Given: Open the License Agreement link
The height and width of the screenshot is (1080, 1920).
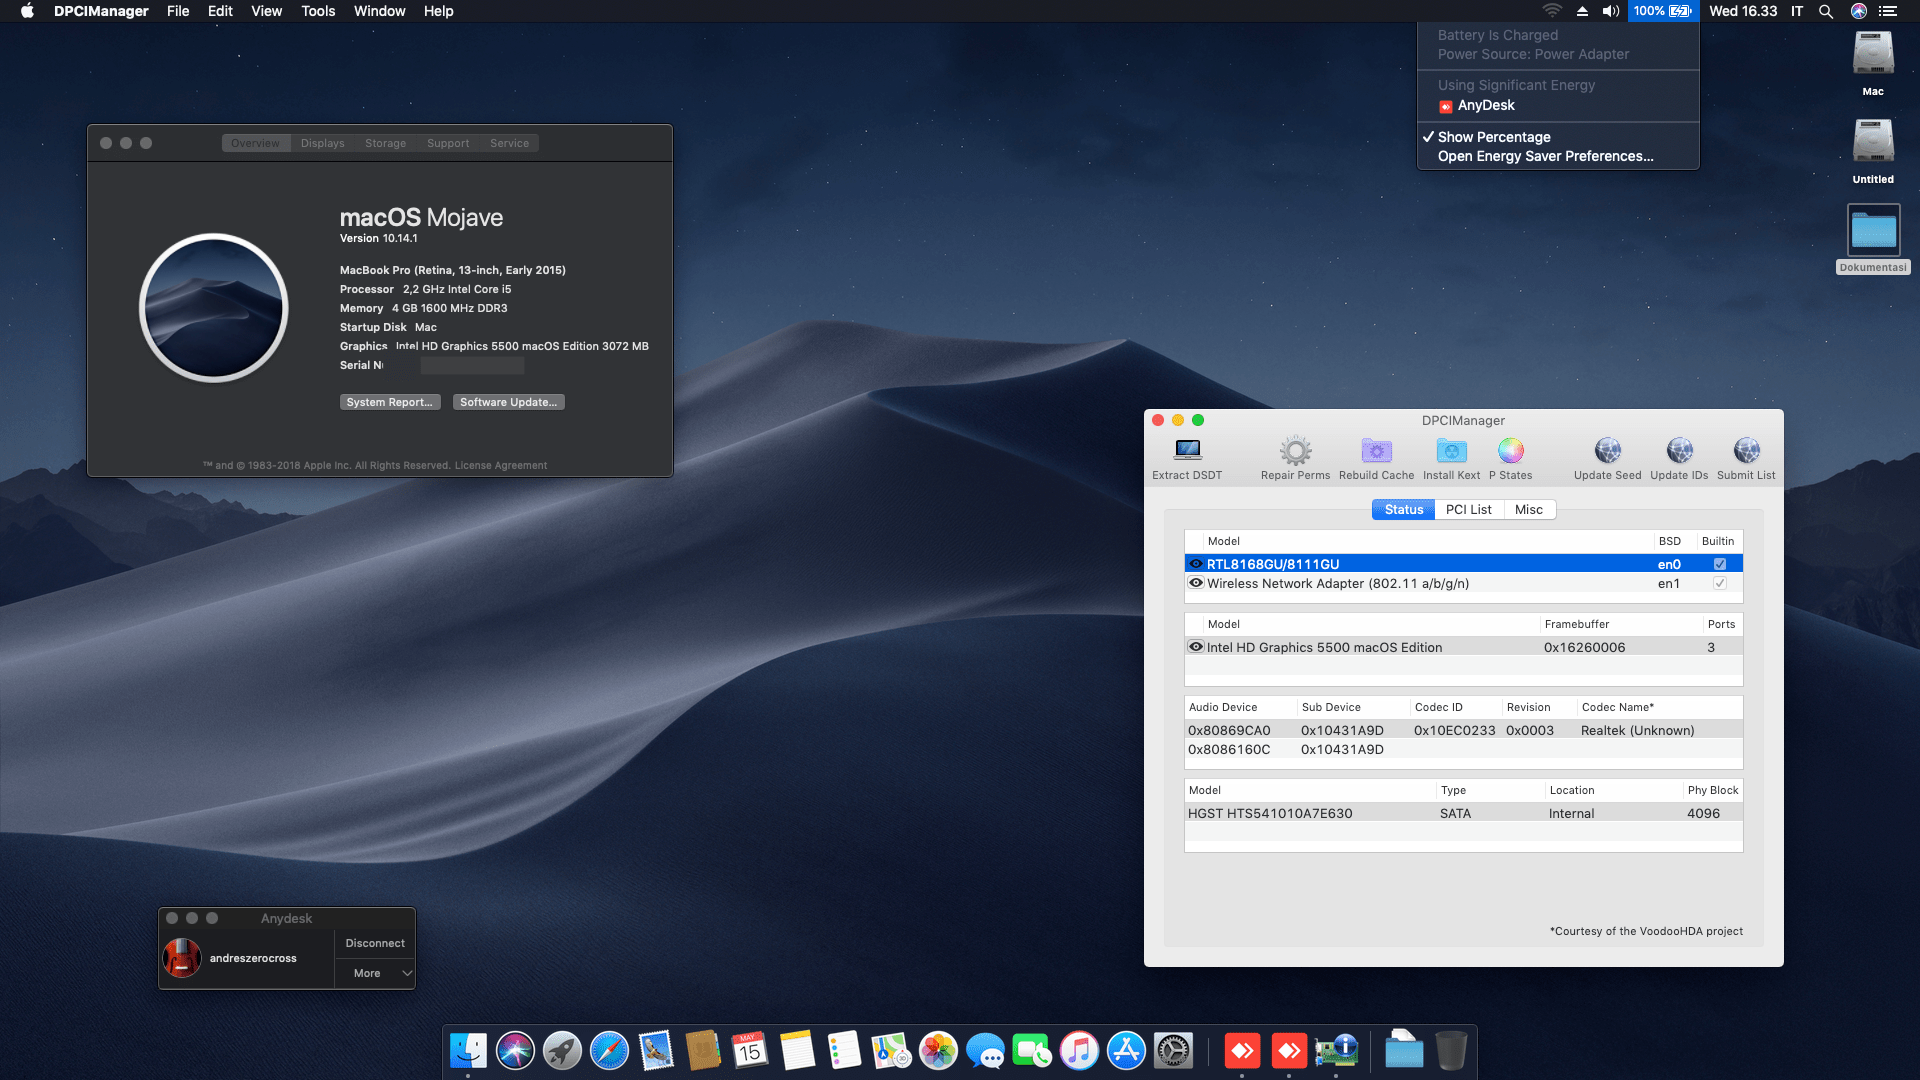Looking at the screenshot, I should click(x=501, y=465).
